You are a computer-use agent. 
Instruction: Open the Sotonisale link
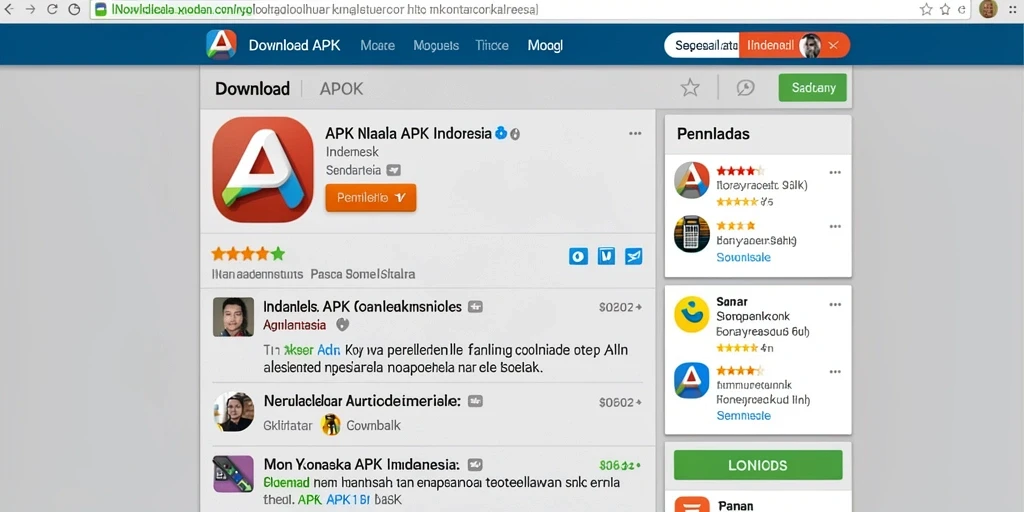[743, 257]
